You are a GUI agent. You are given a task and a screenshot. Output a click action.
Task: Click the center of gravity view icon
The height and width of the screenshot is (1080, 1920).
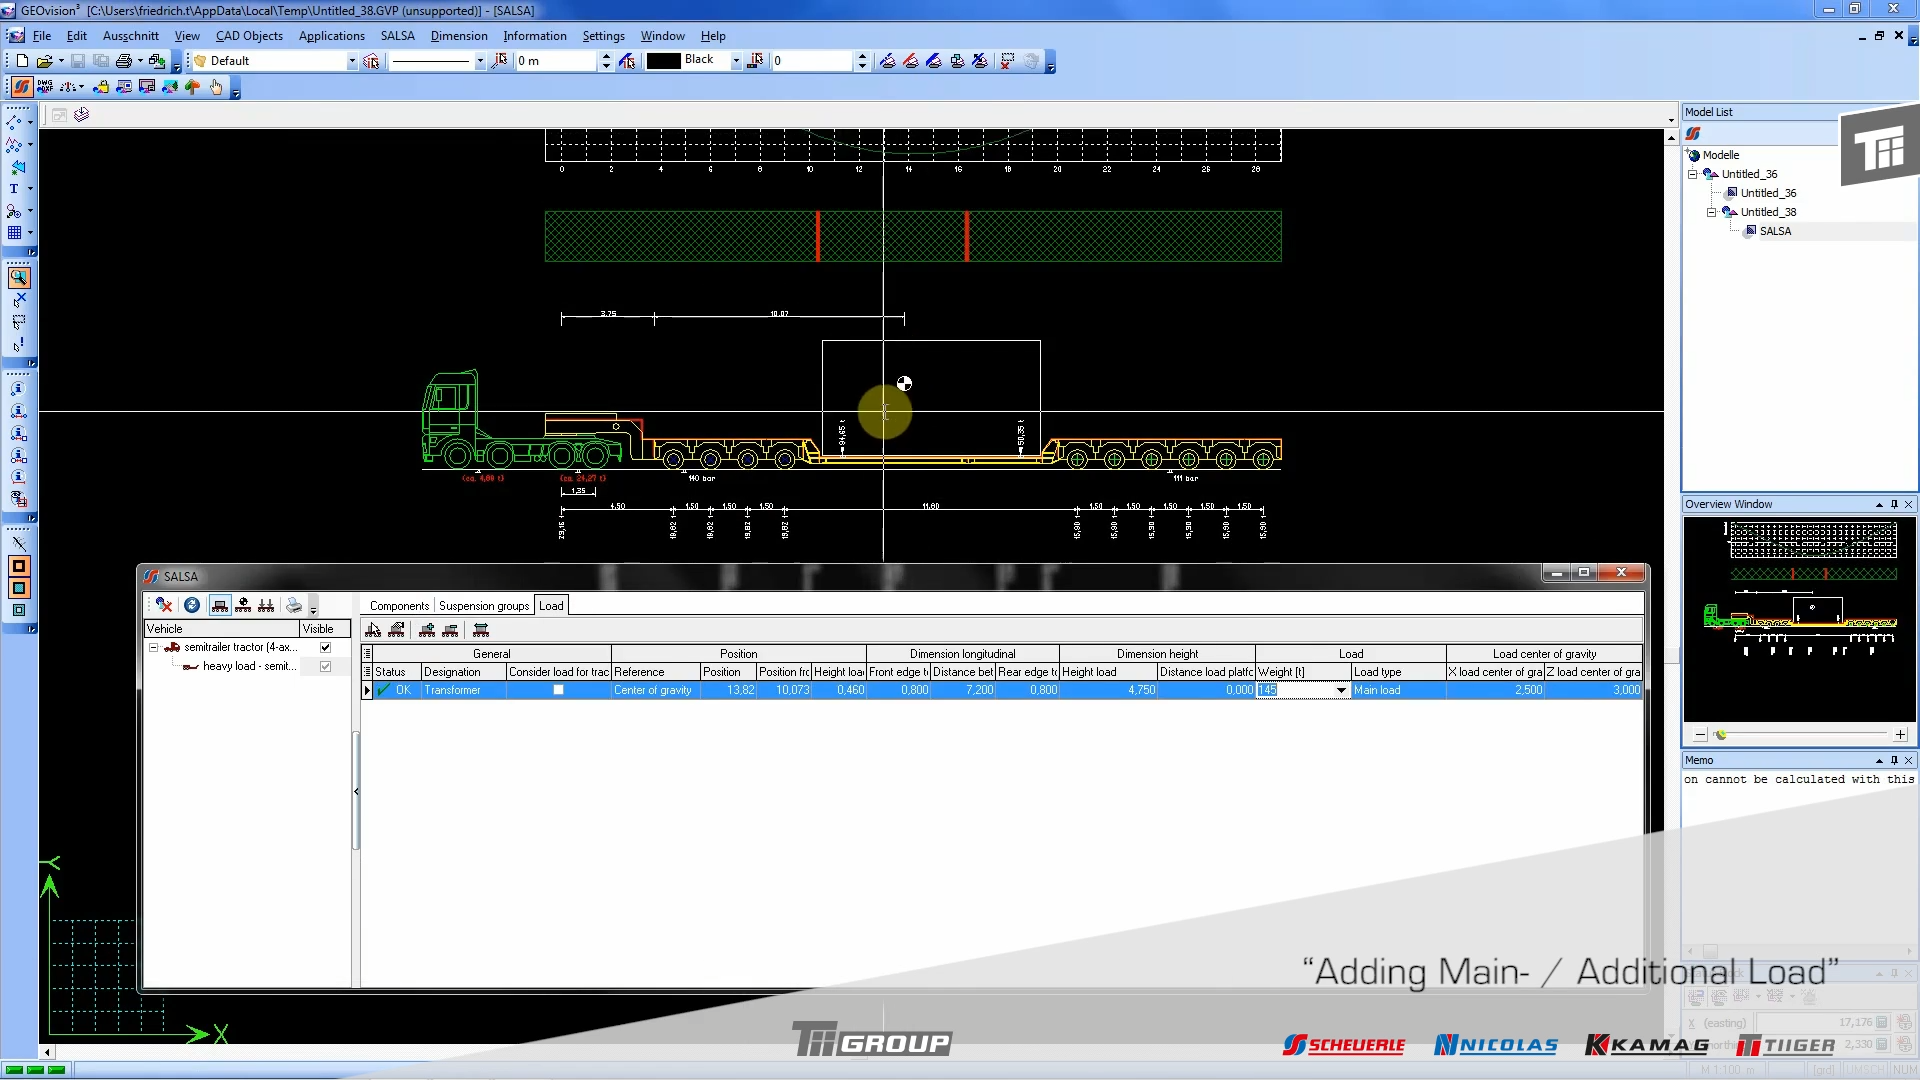tap(243, 605)
